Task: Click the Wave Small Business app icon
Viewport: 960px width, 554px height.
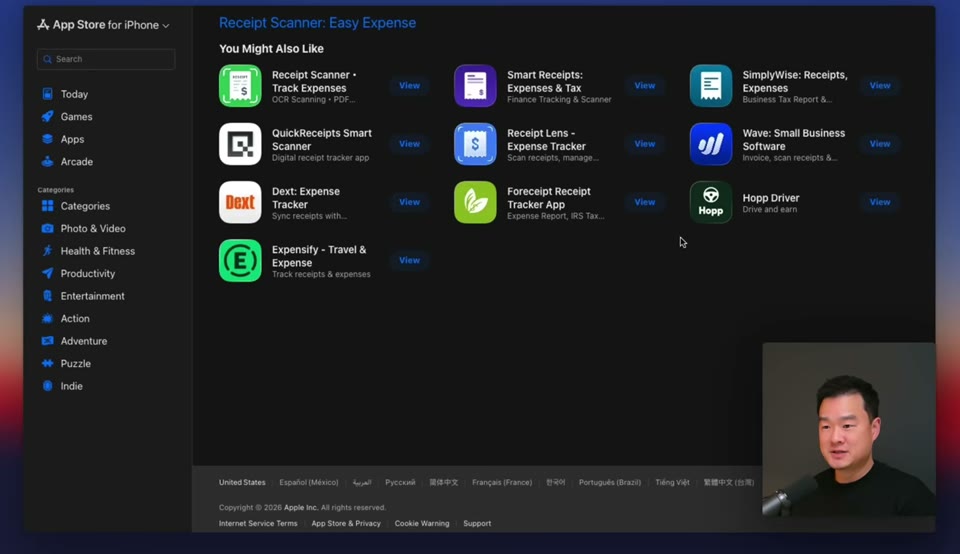Action: point(711,144)
